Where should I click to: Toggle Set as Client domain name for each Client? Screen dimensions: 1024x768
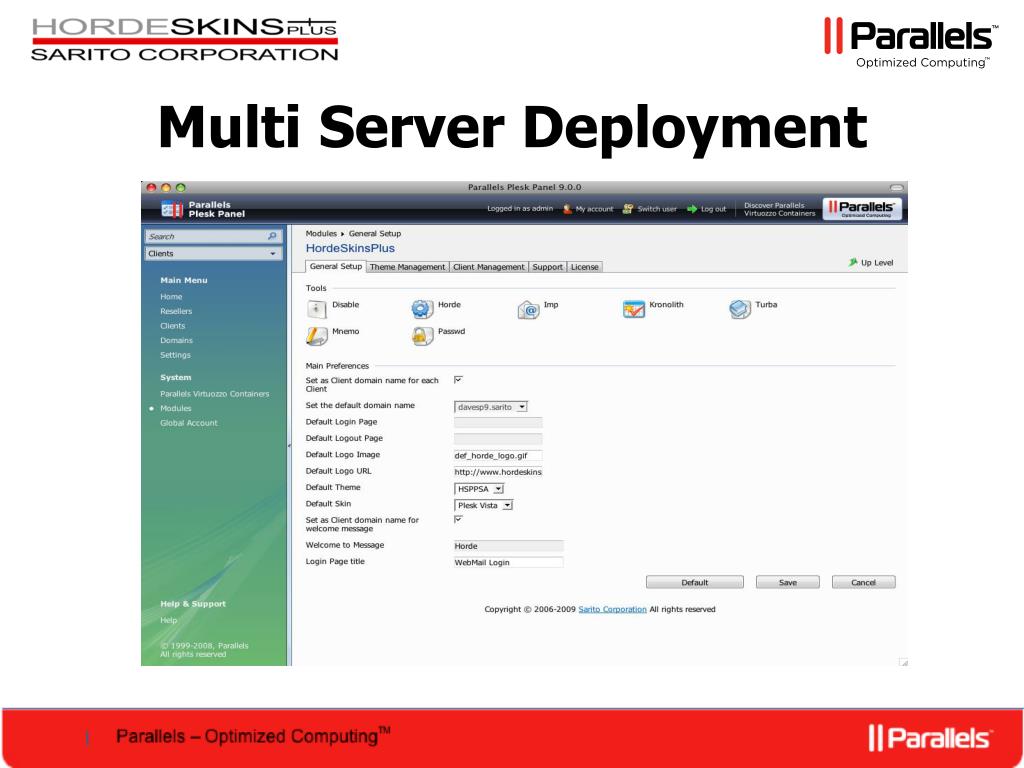click(458, 380)
